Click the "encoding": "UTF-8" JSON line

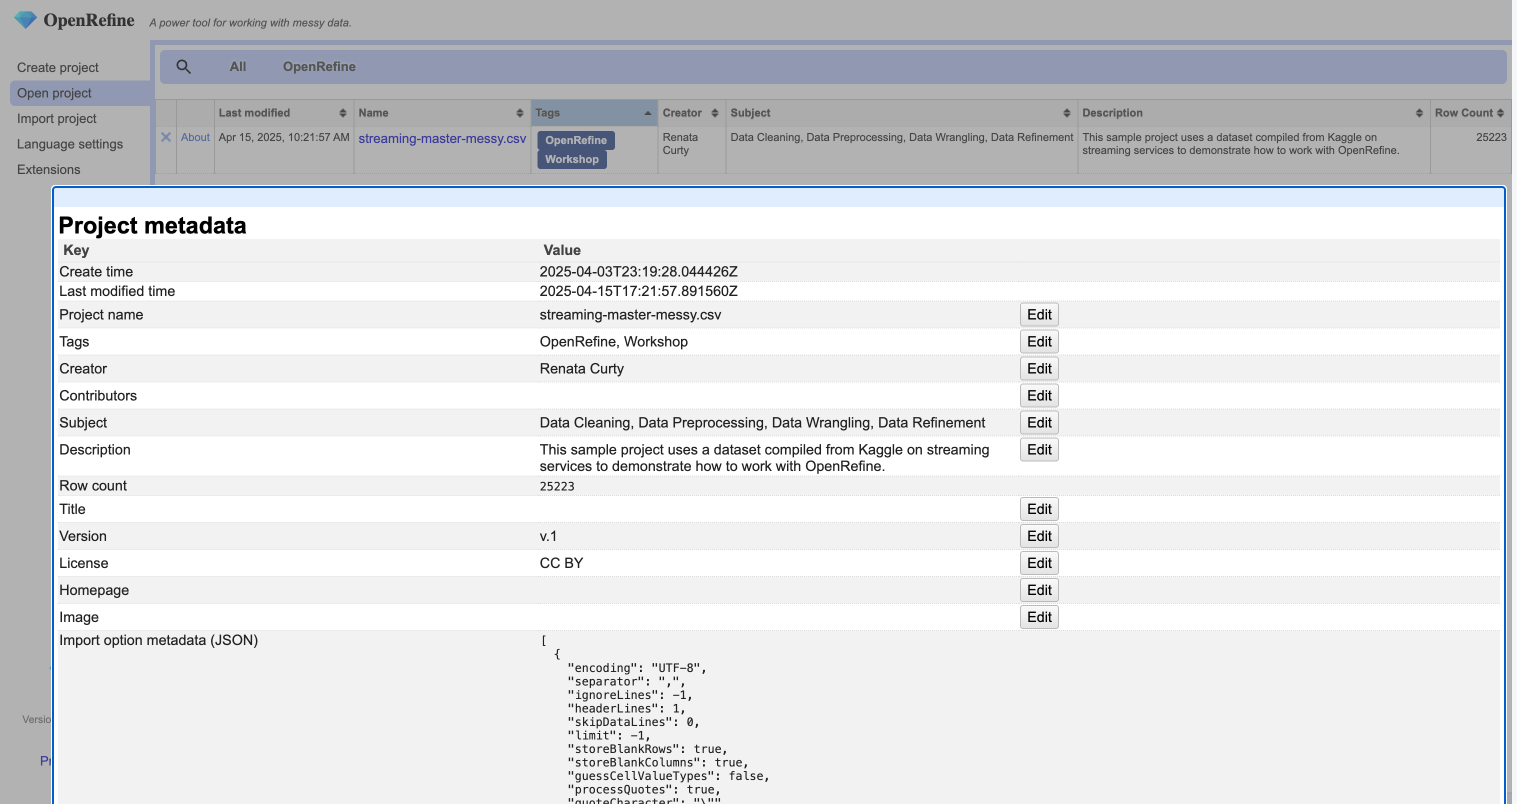point(637,668)
